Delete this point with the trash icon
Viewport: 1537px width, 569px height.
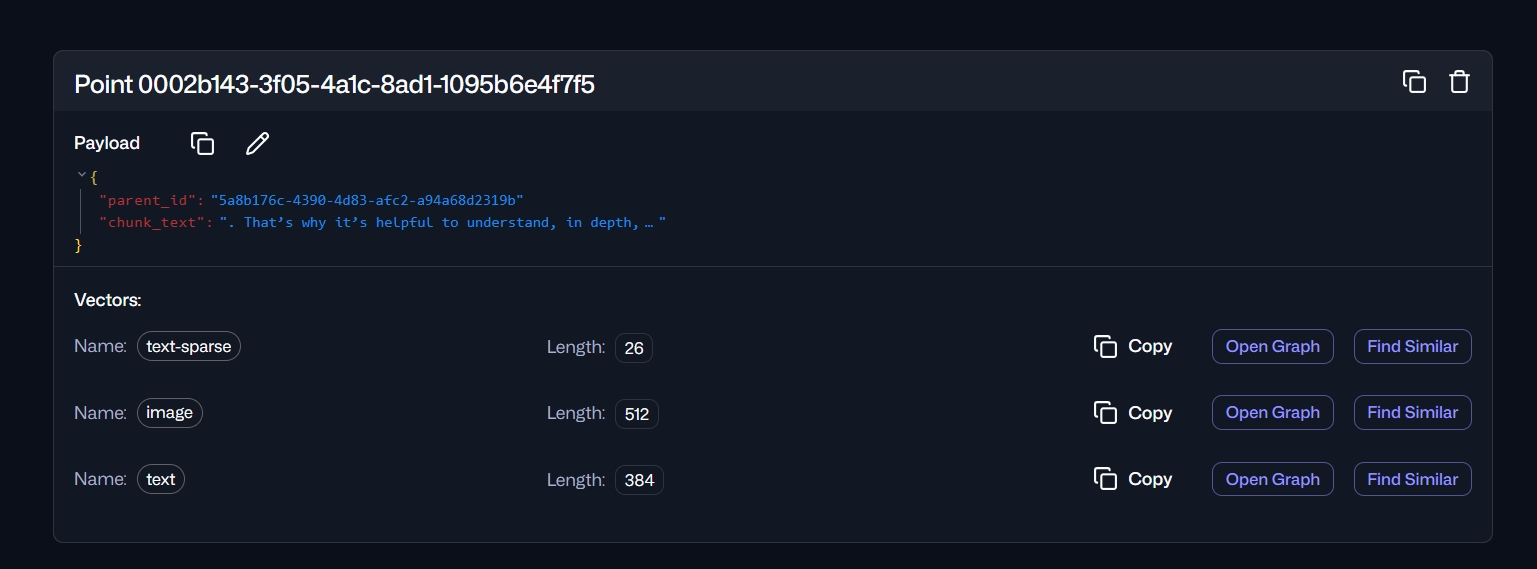[x=1459, y=82]
